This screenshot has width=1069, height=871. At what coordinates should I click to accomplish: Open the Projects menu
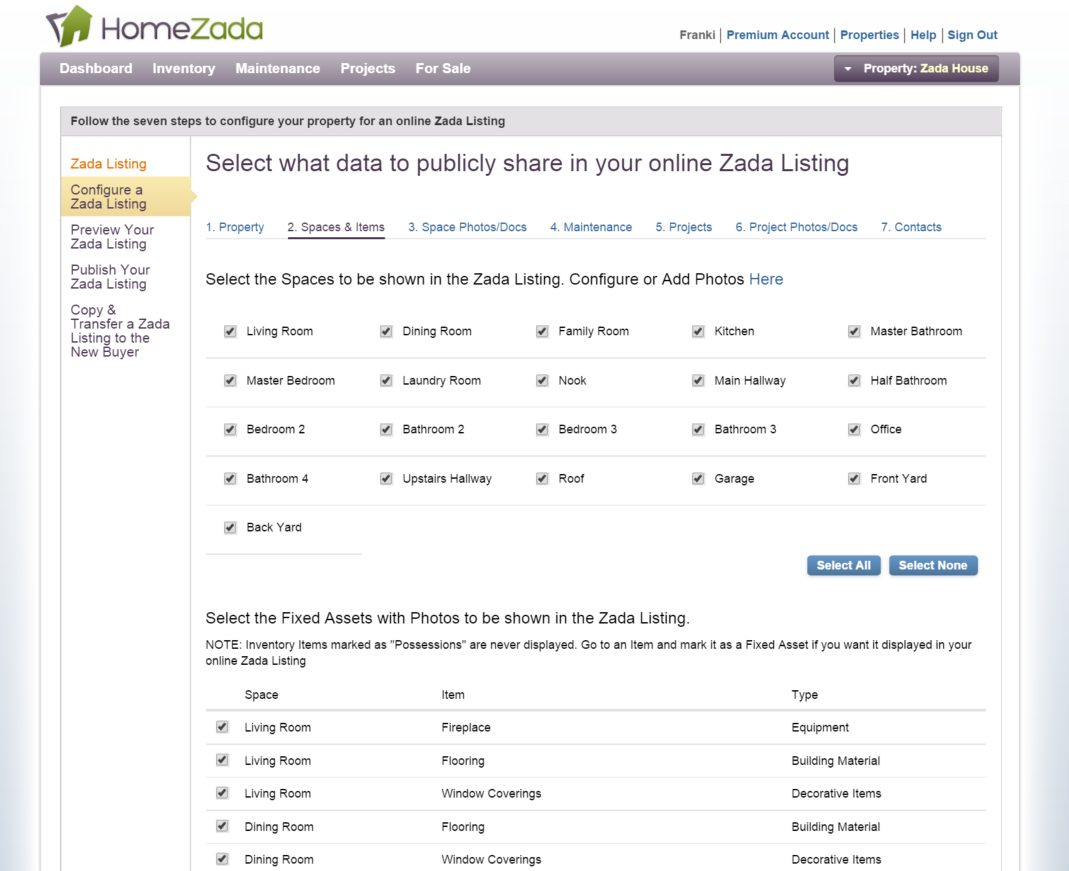click(367, 69)
